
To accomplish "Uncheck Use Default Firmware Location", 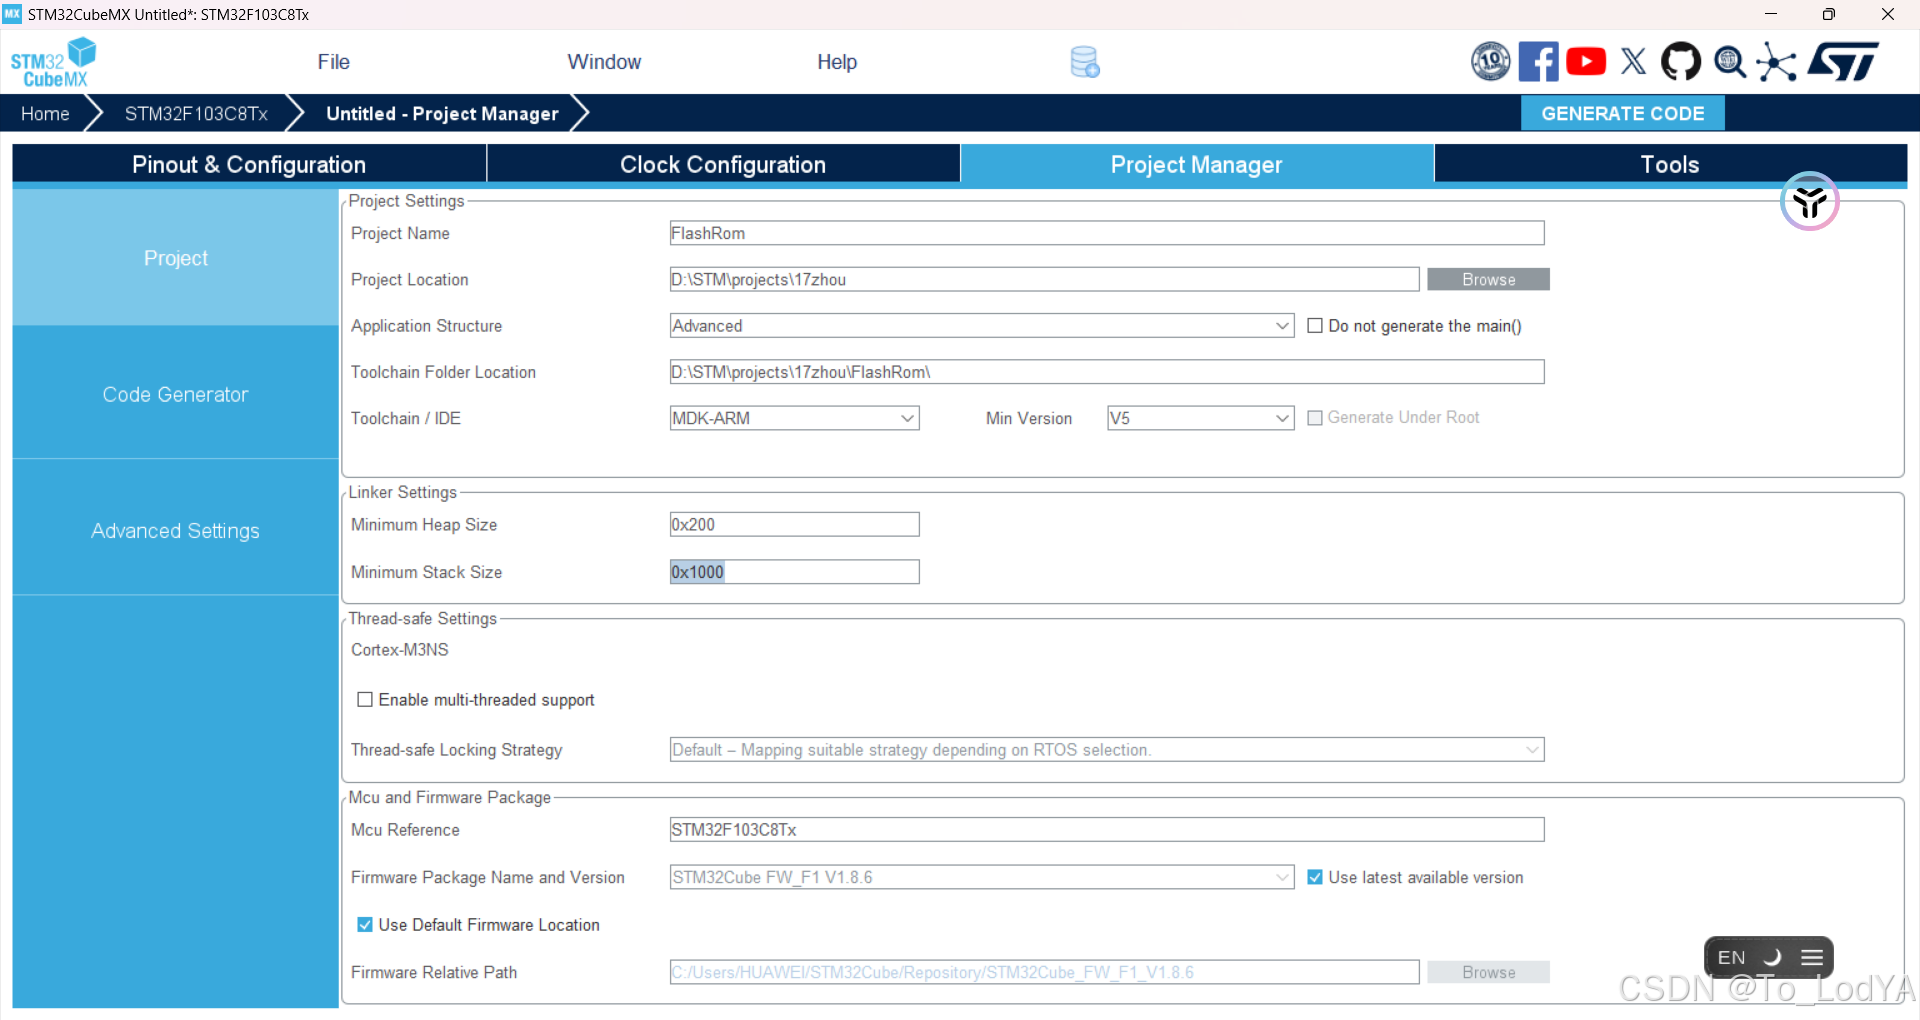I will (365, 925).
